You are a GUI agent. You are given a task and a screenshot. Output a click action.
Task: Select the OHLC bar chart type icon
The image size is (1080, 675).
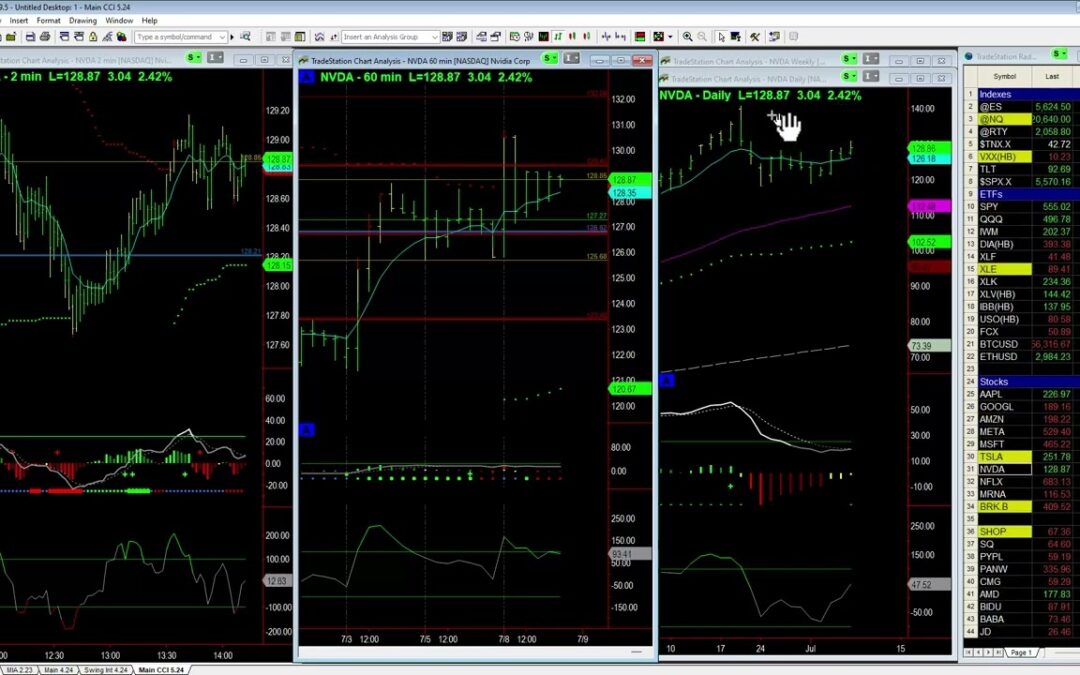point(558,37)
